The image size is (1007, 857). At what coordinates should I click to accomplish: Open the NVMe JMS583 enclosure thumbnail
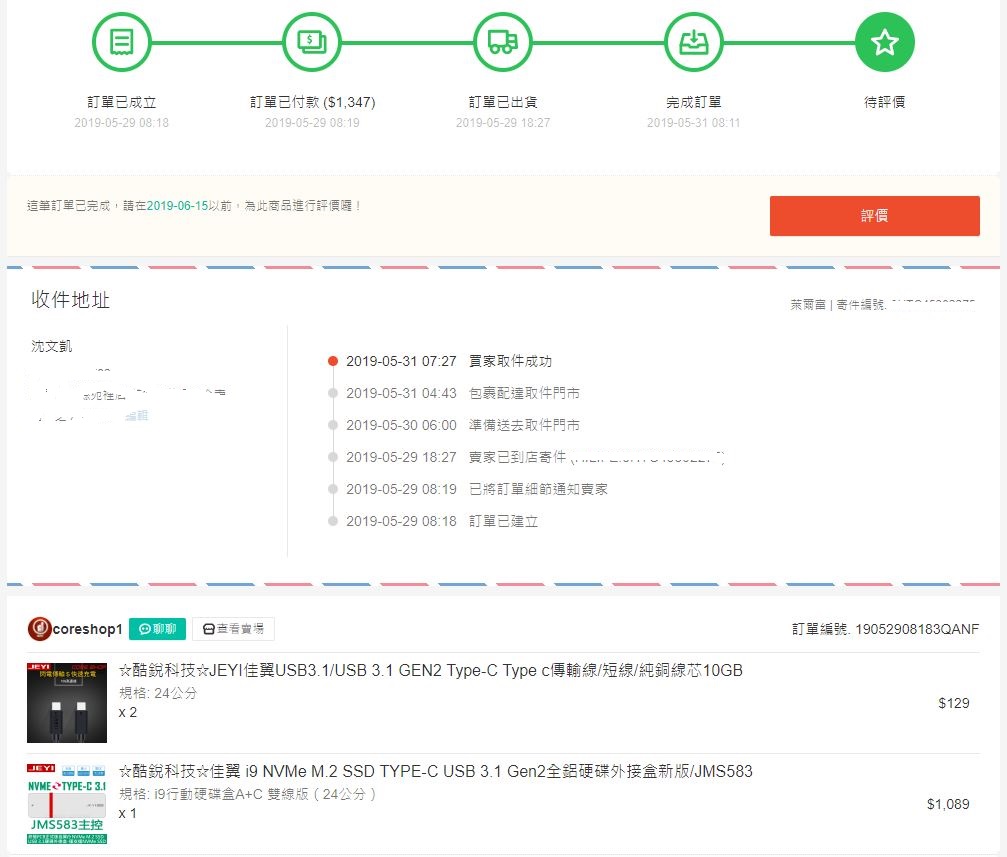[x=67, y=803]
